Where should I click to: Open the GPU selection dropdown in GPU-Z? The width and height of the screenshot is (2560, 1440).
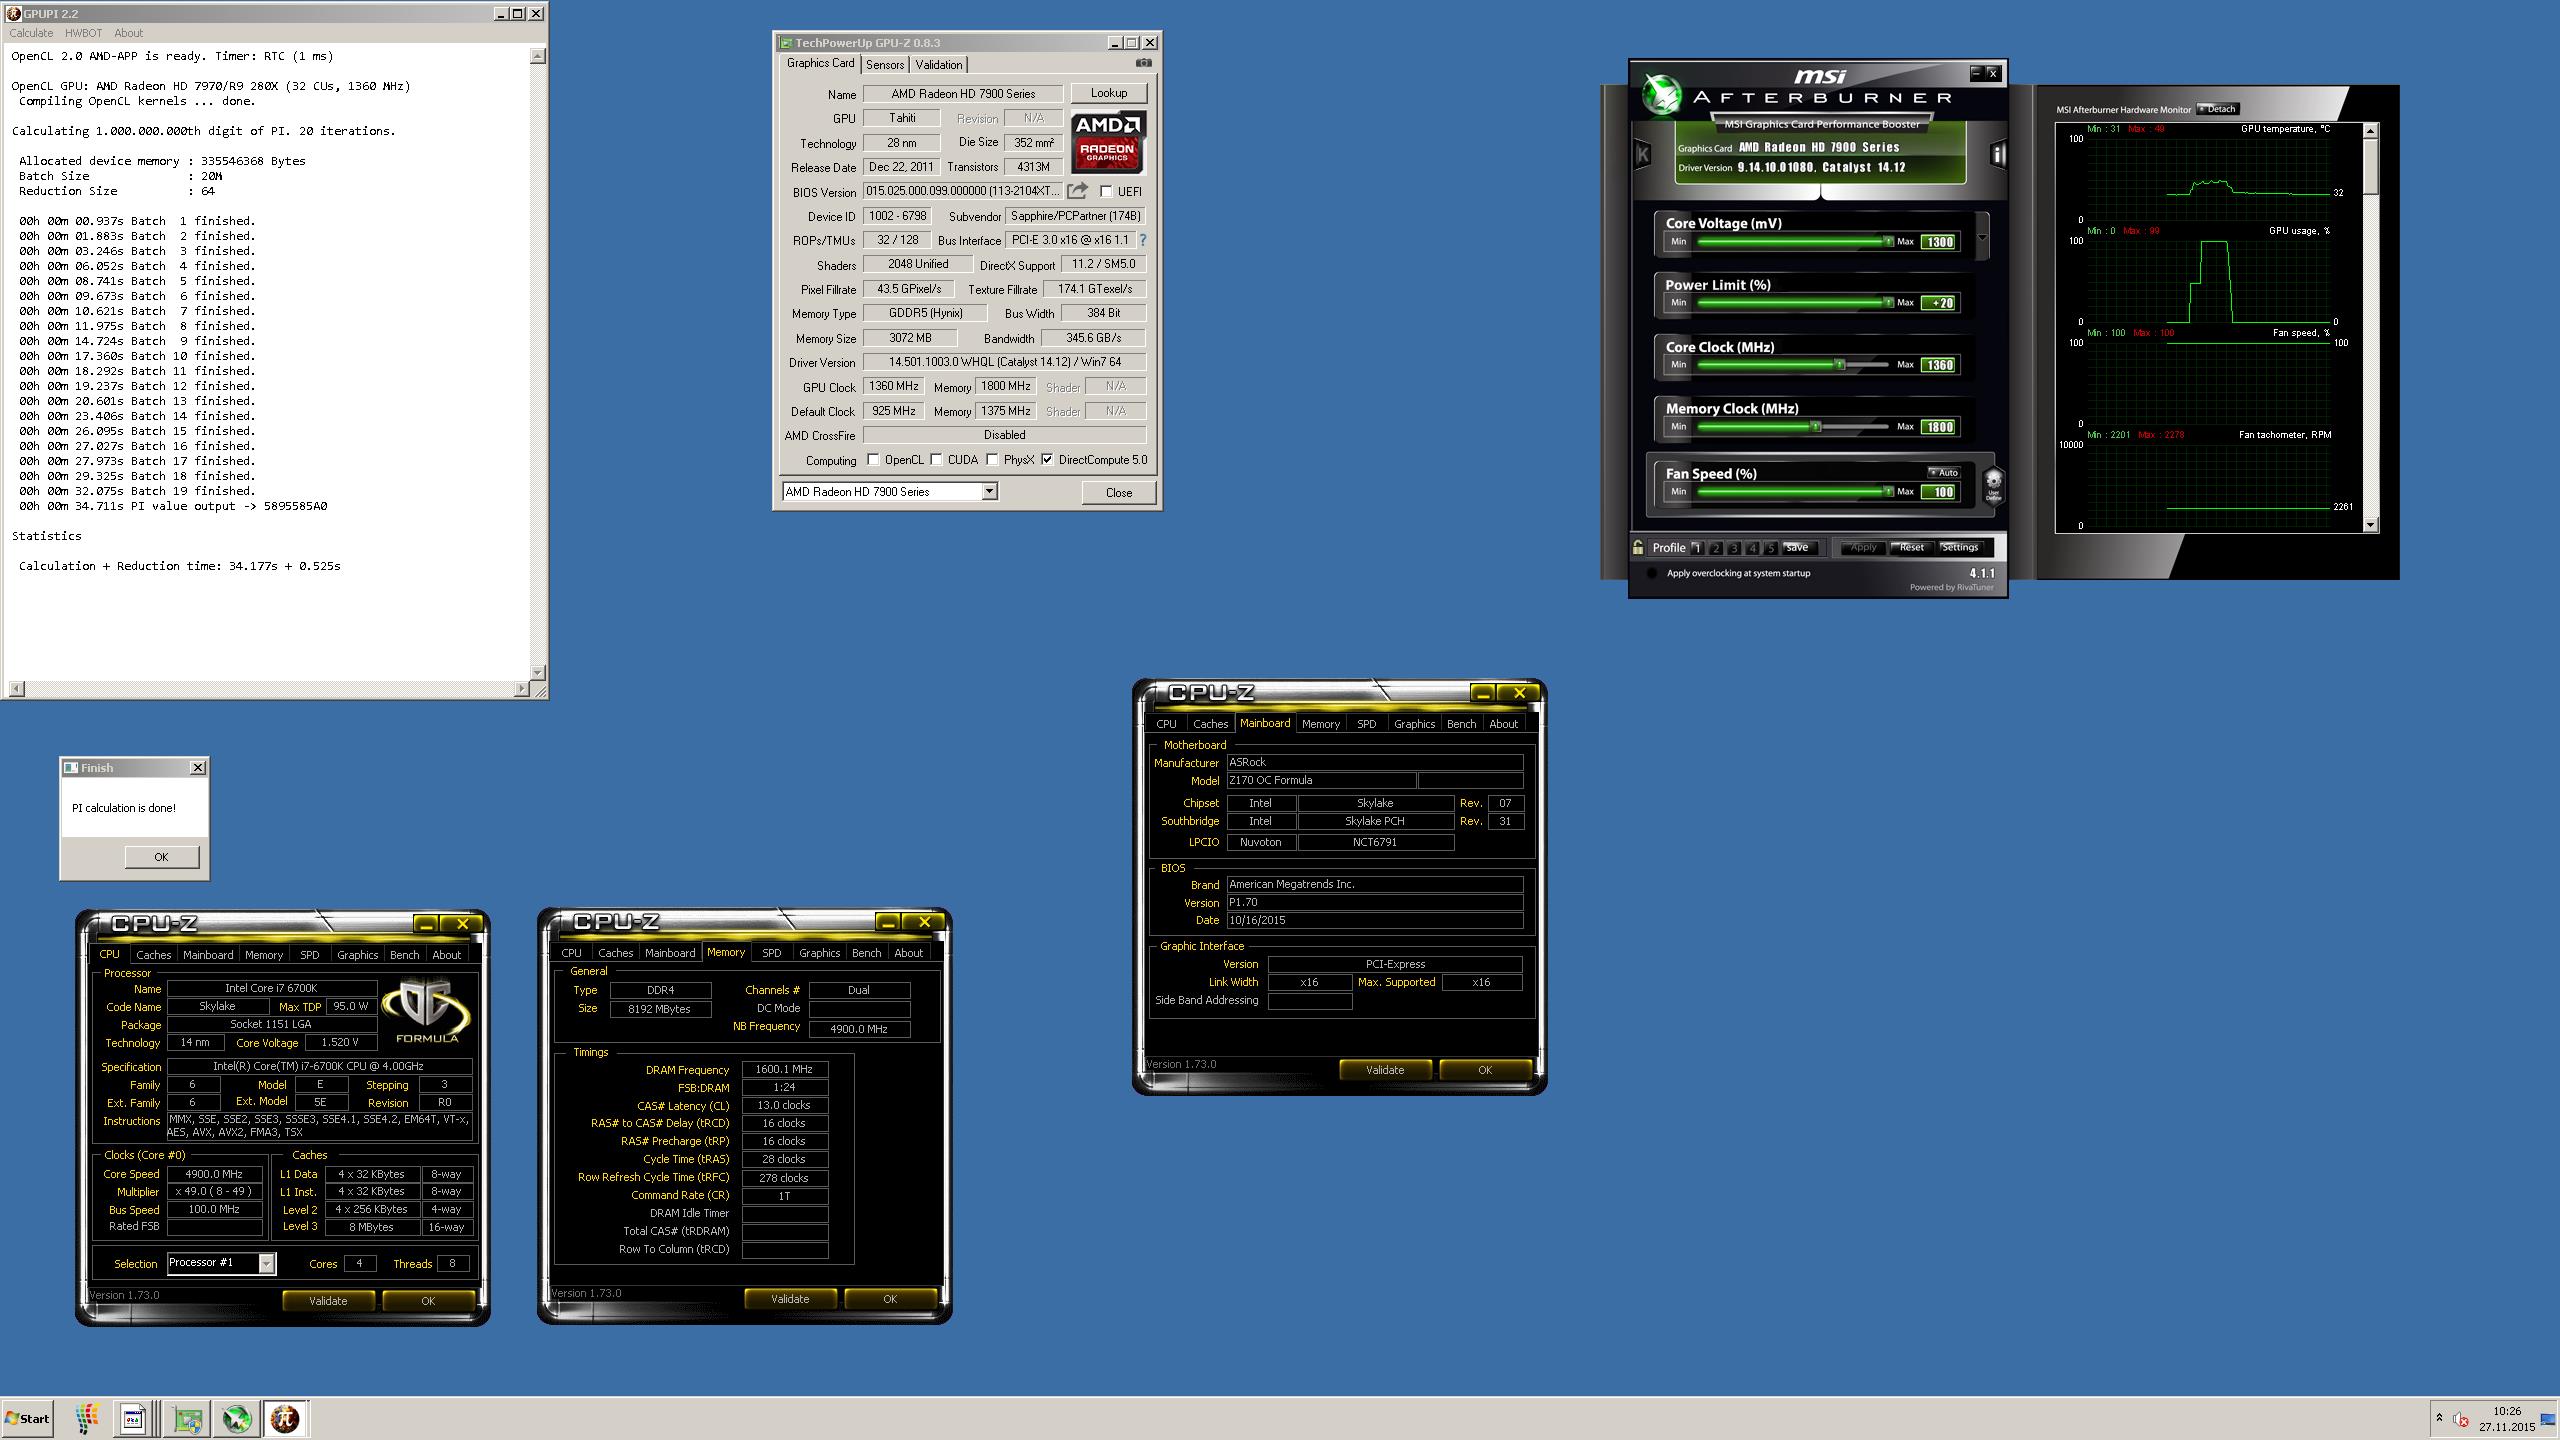(x=989, y=491)
